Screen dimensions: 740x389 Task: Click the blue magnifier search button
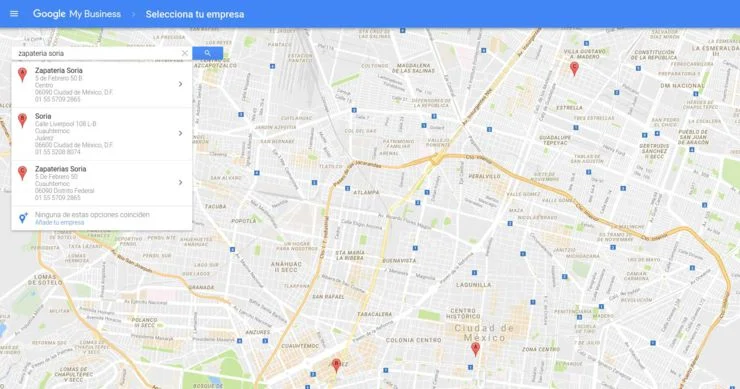point(208,53)
